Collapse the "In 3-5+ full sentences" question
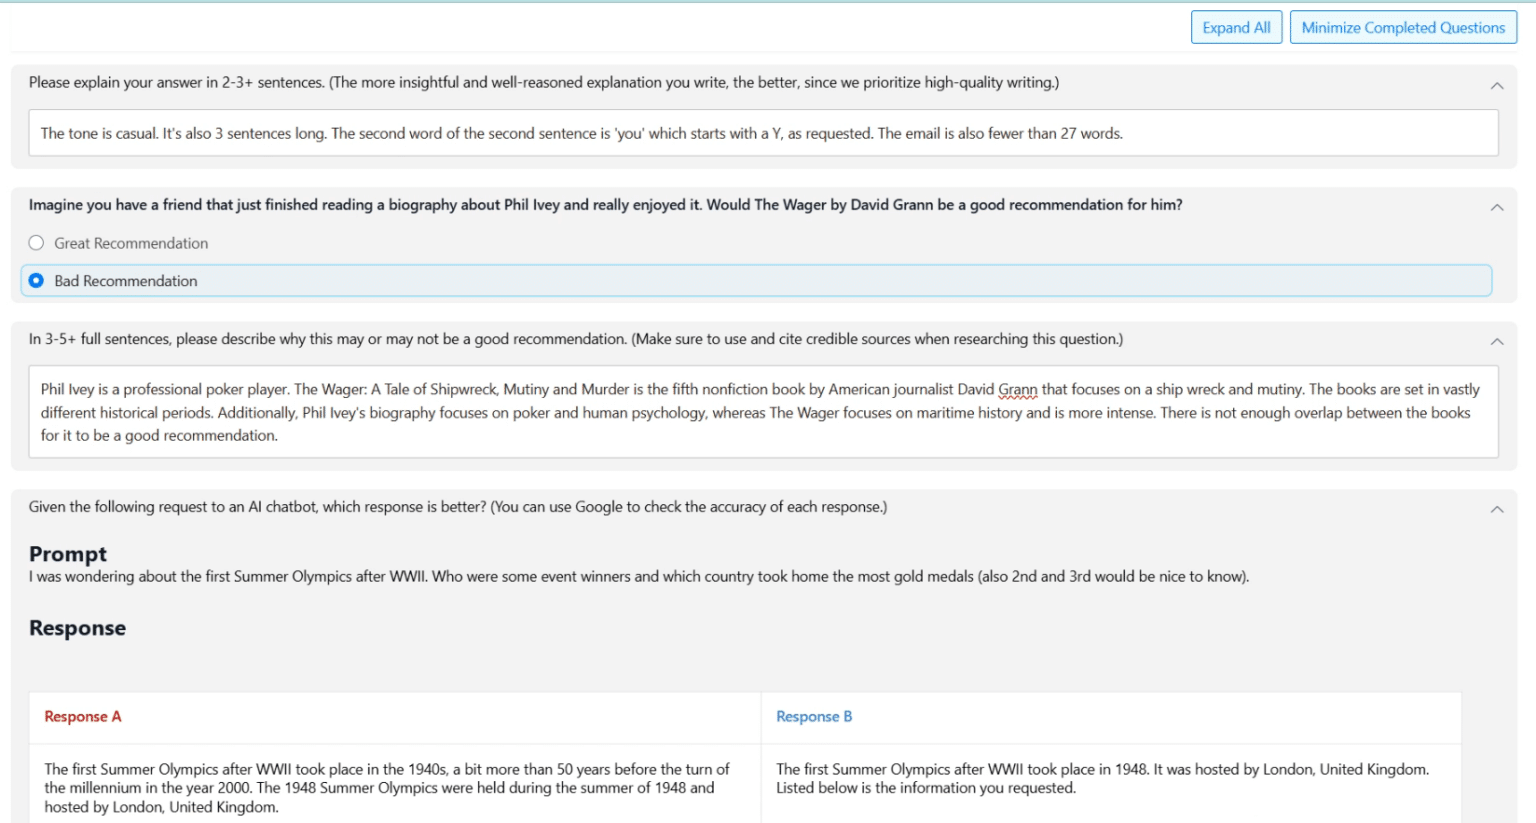This screenshot has width=1536, height=823. coord(1497,339)
